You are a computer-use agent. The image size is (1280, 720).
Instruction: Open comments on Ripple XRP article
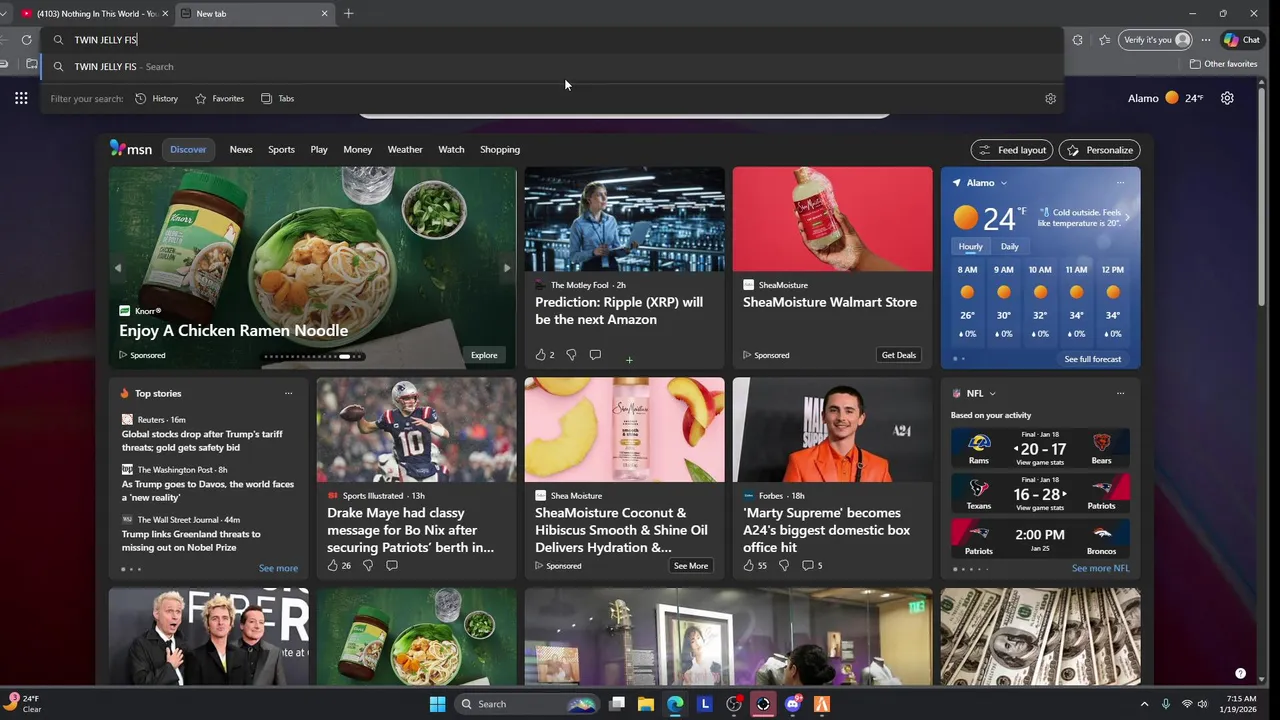pos(595,355)
